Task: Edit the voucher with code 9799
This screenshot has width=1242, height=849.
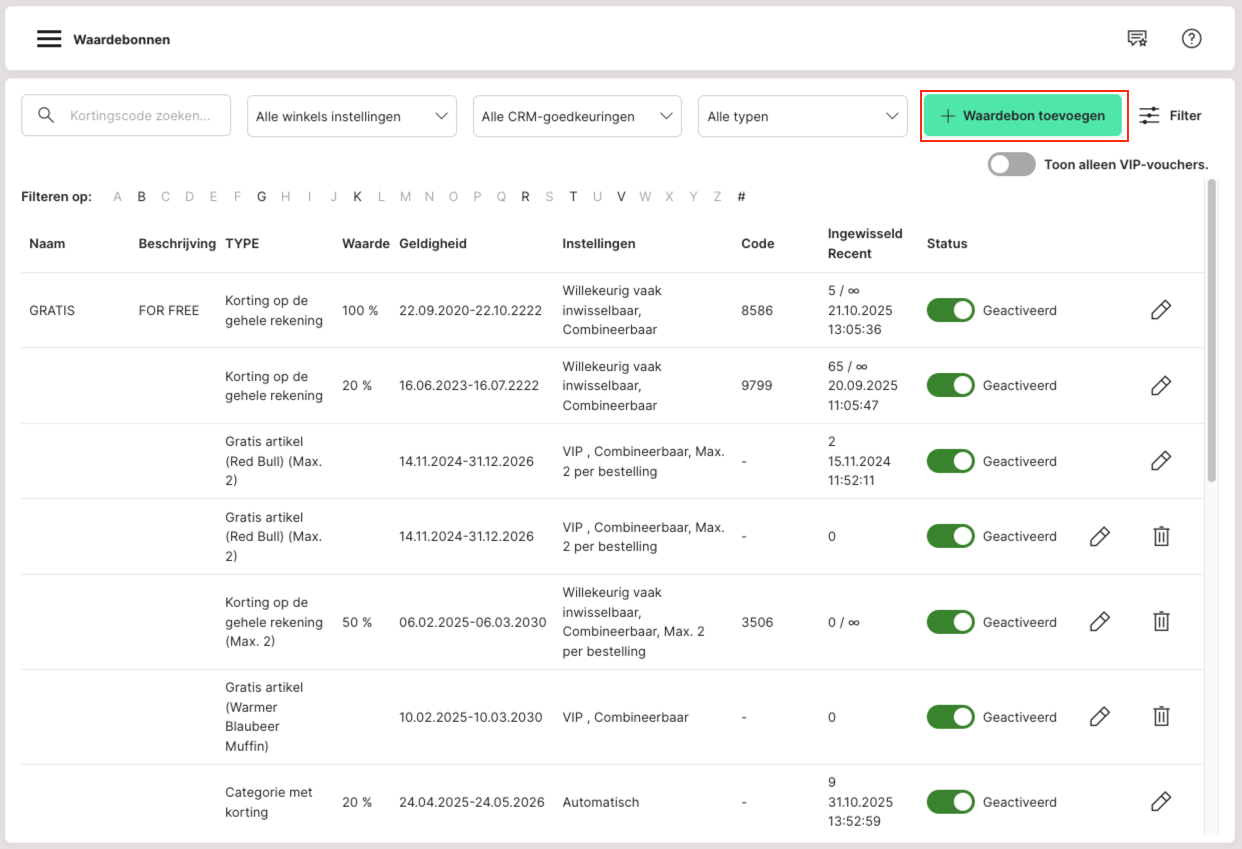Action: (x=1160, y=385)
